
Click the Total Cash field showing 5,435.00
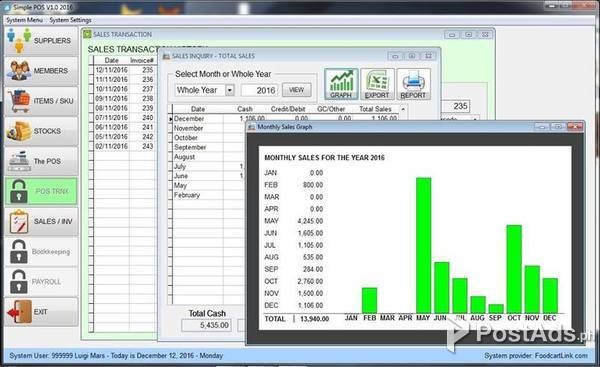tap(207, 325)
